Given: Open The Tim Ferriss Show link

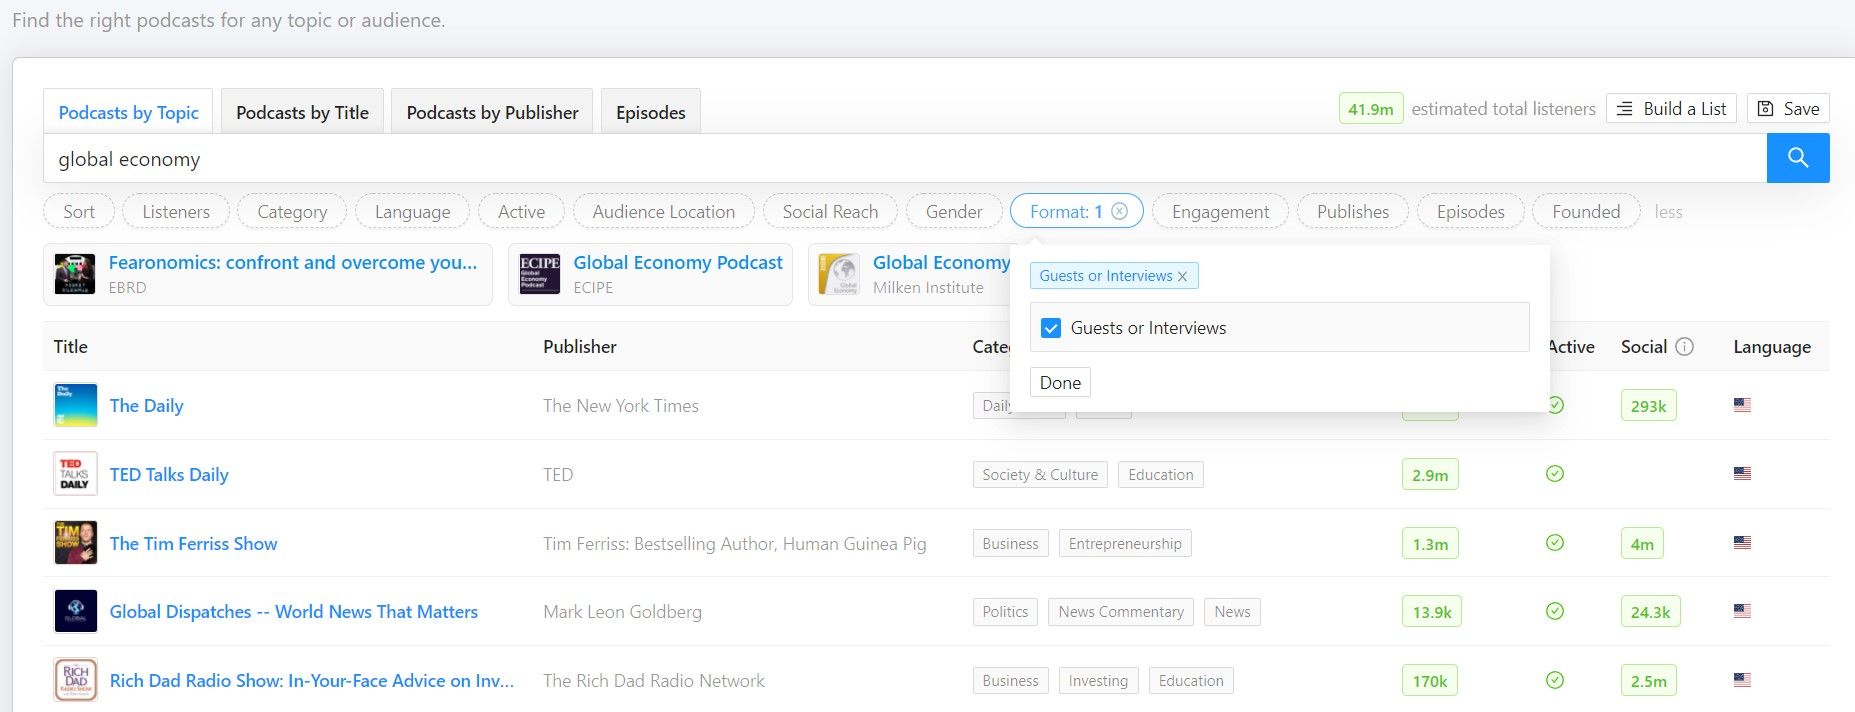Looking at the screenshot, I should click(x=194, y=543).
